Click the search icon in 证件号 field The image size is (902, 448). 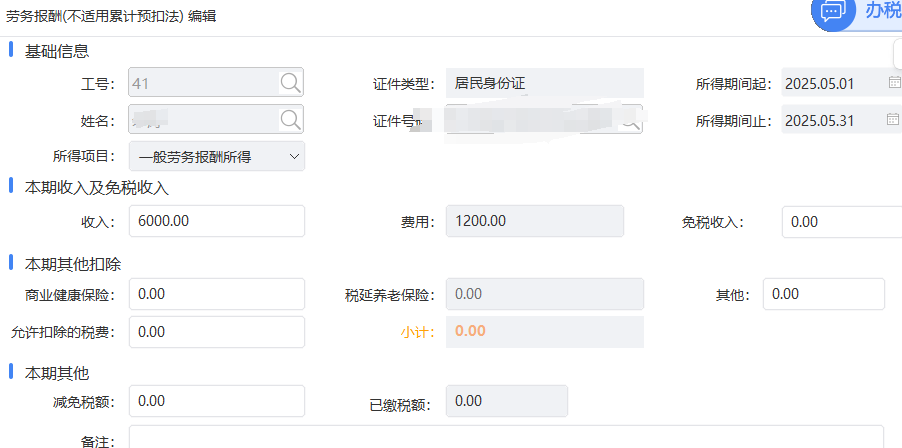pos(631,120)
